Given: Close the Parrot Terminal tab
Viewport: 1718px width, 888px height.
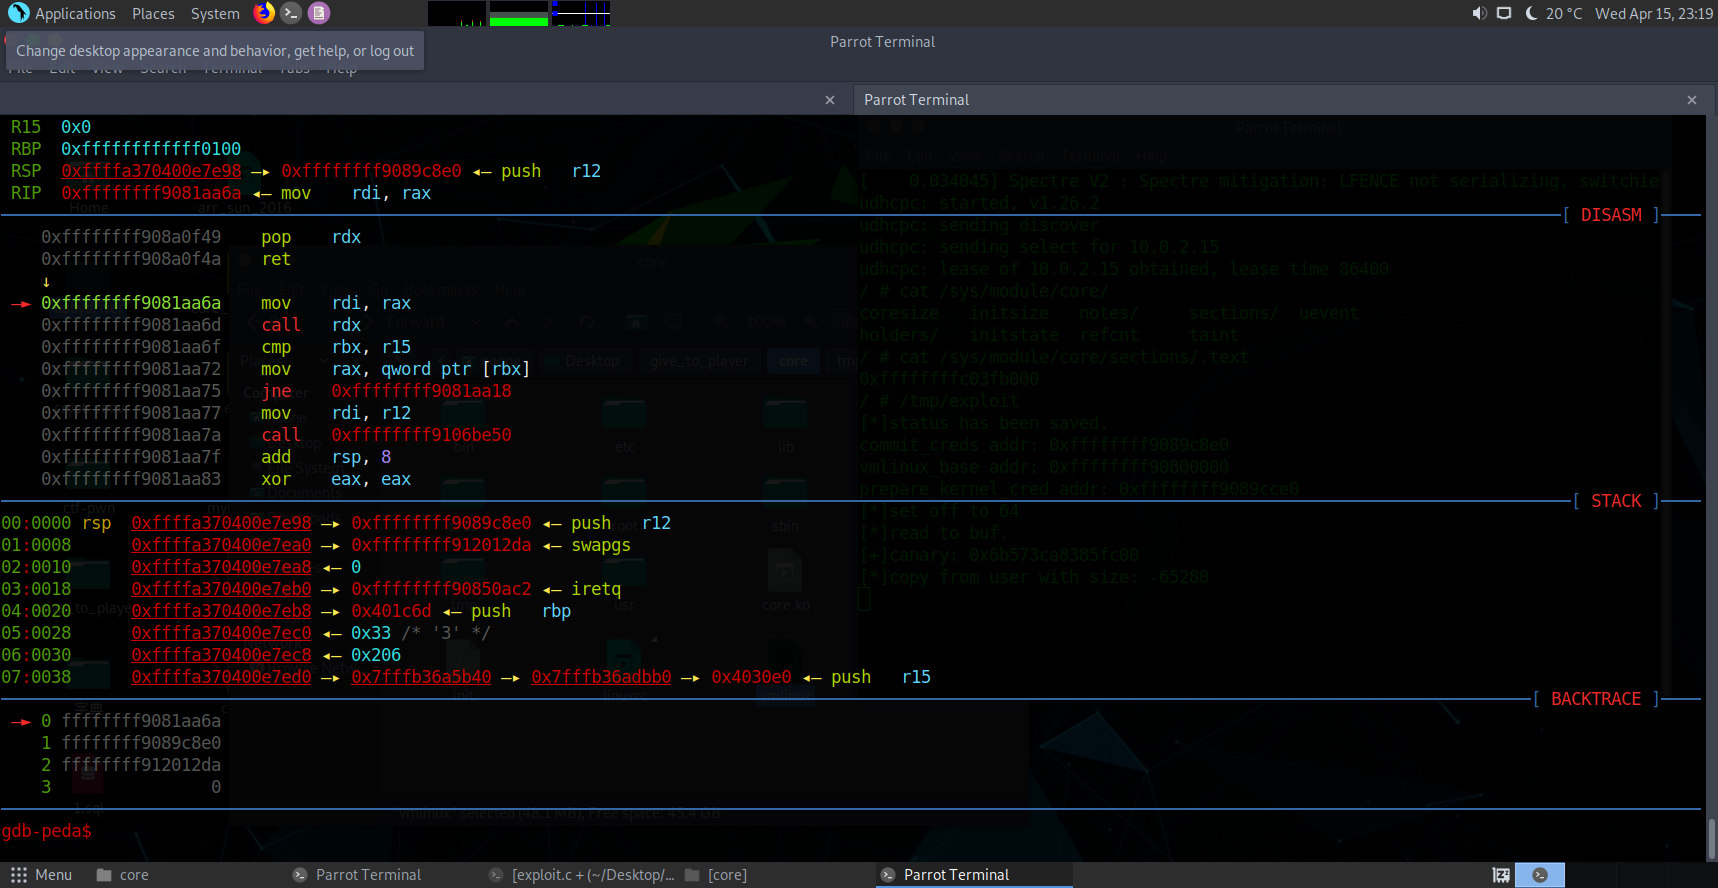Looking at the screenshot, I should (1692, 100).
